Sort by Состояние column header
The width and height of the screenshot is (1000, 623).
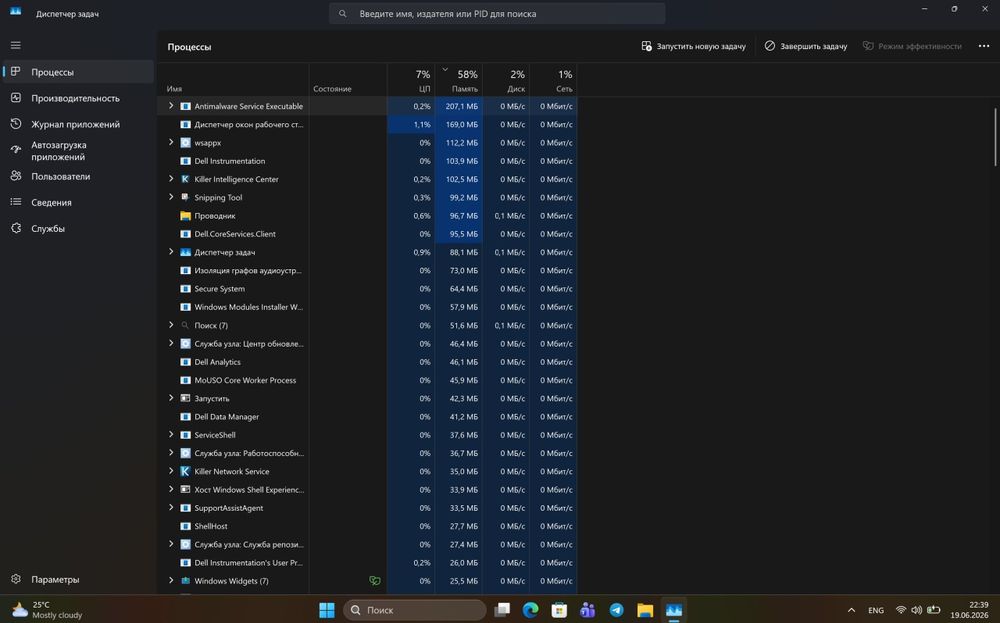(x=348, y=80)
